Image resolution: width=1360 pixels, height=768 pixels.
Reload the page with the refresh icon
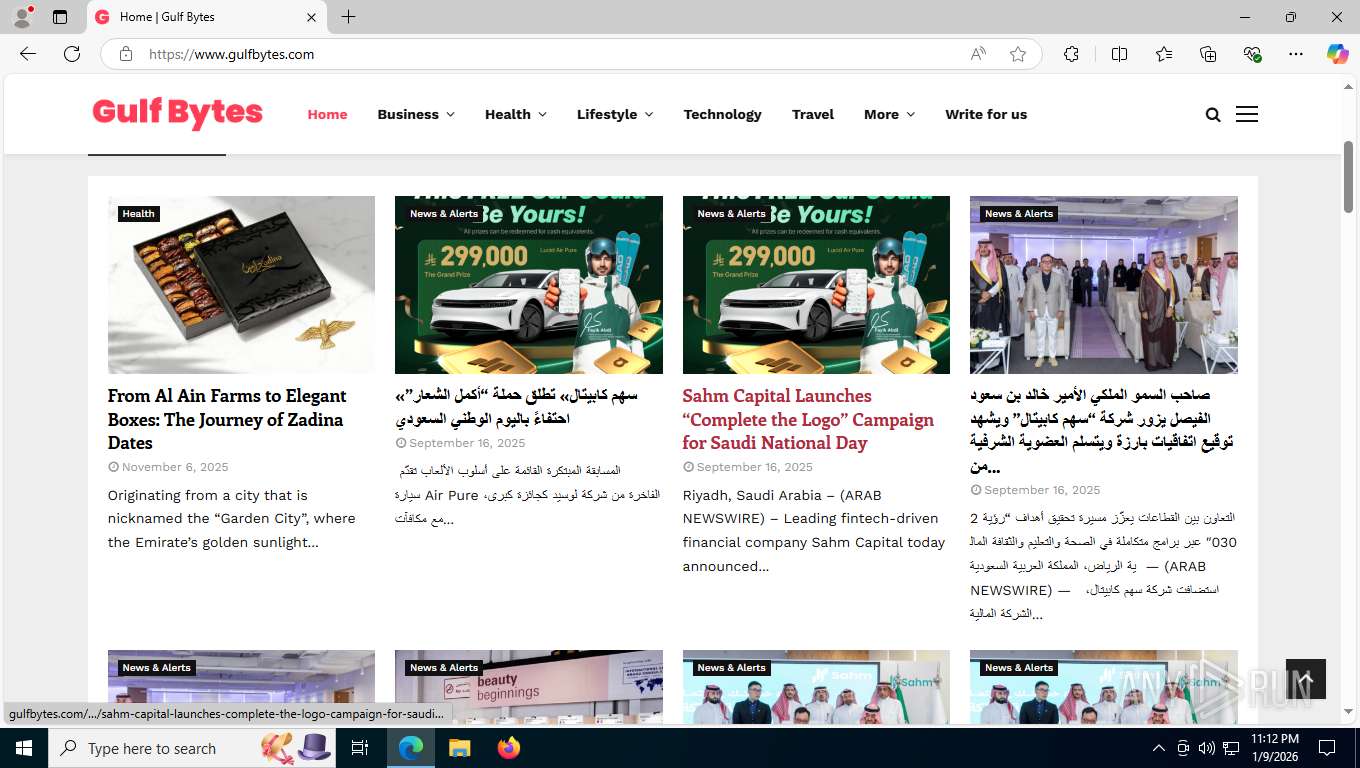pos(72,54)
